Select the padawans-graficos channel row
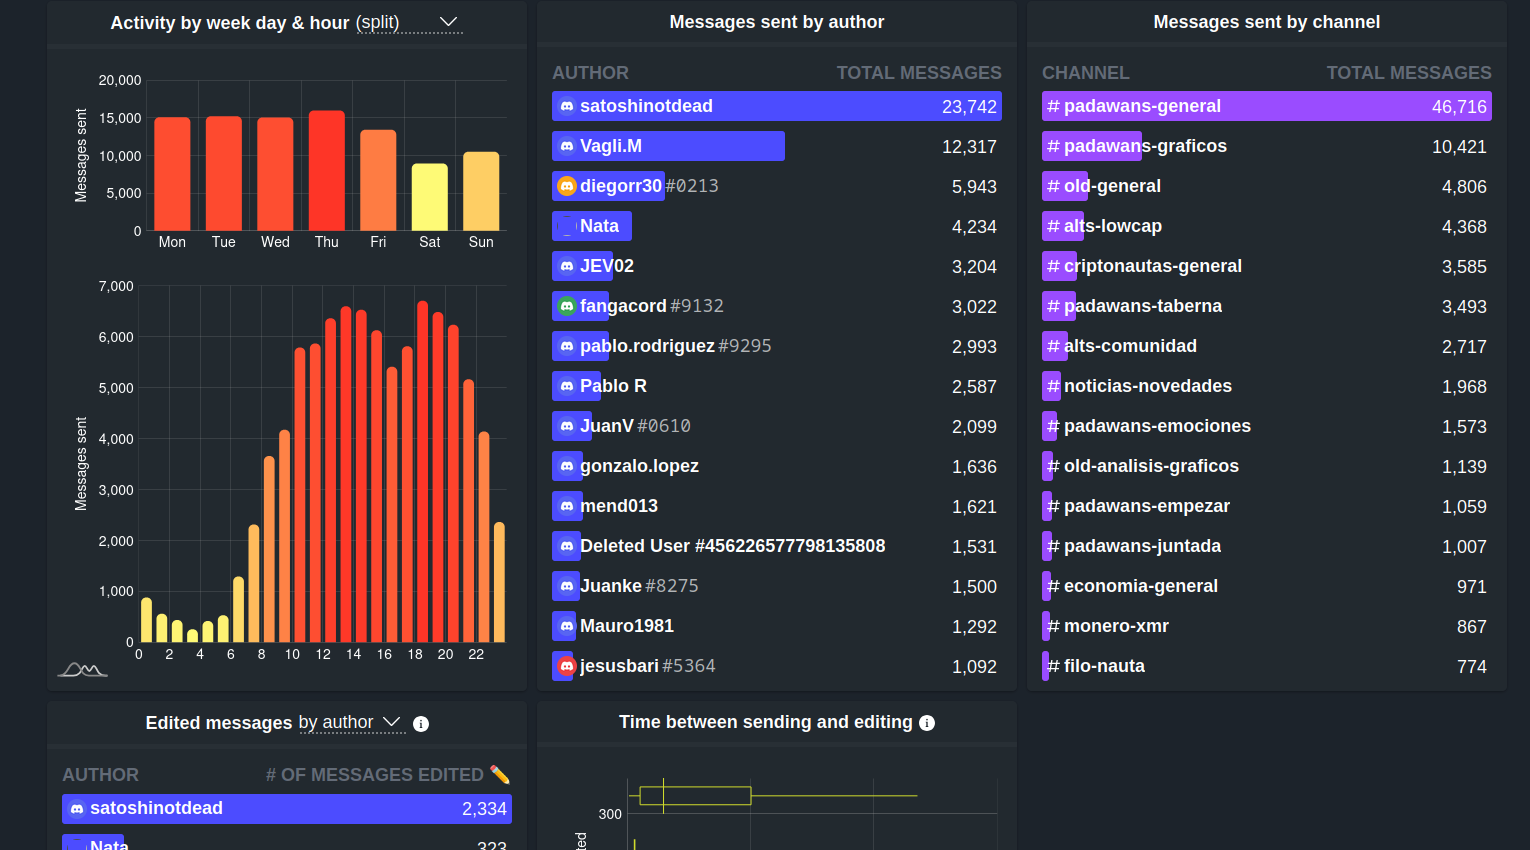 1266,146
